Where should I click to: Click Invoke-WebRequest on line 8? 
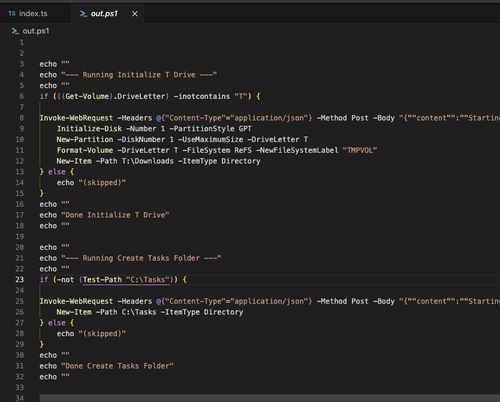point(76,118)
